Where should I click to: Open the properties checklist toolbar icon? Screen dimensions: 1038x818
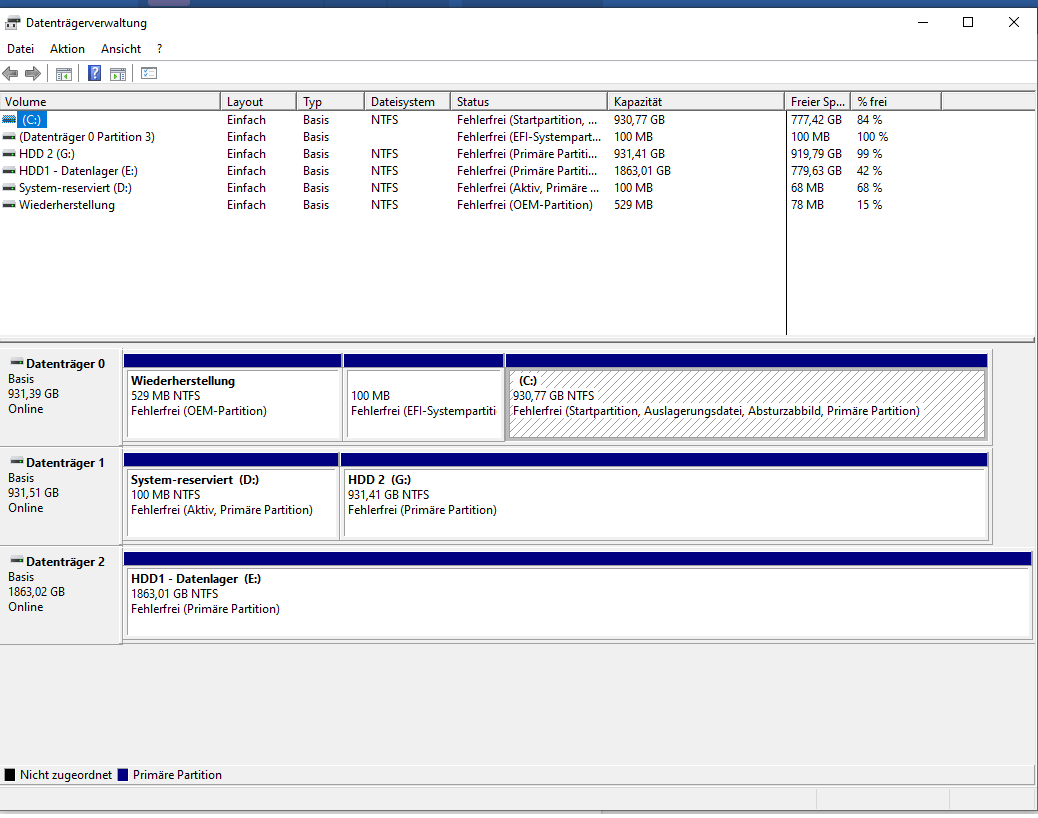pyautogui.click(x=149, y=73)
